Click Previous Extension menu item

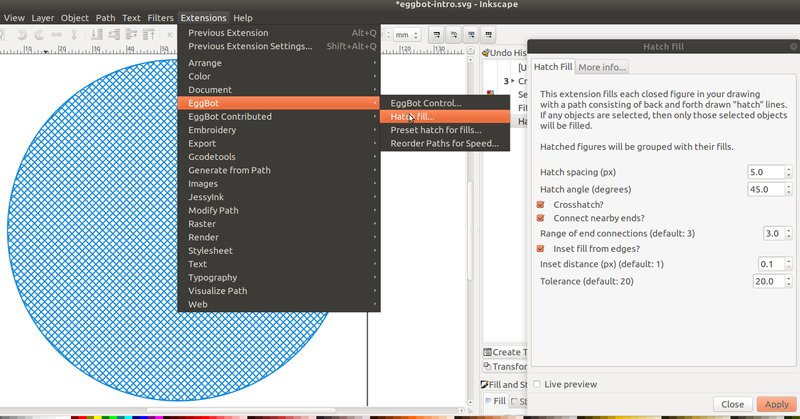[x=279, y=33]
